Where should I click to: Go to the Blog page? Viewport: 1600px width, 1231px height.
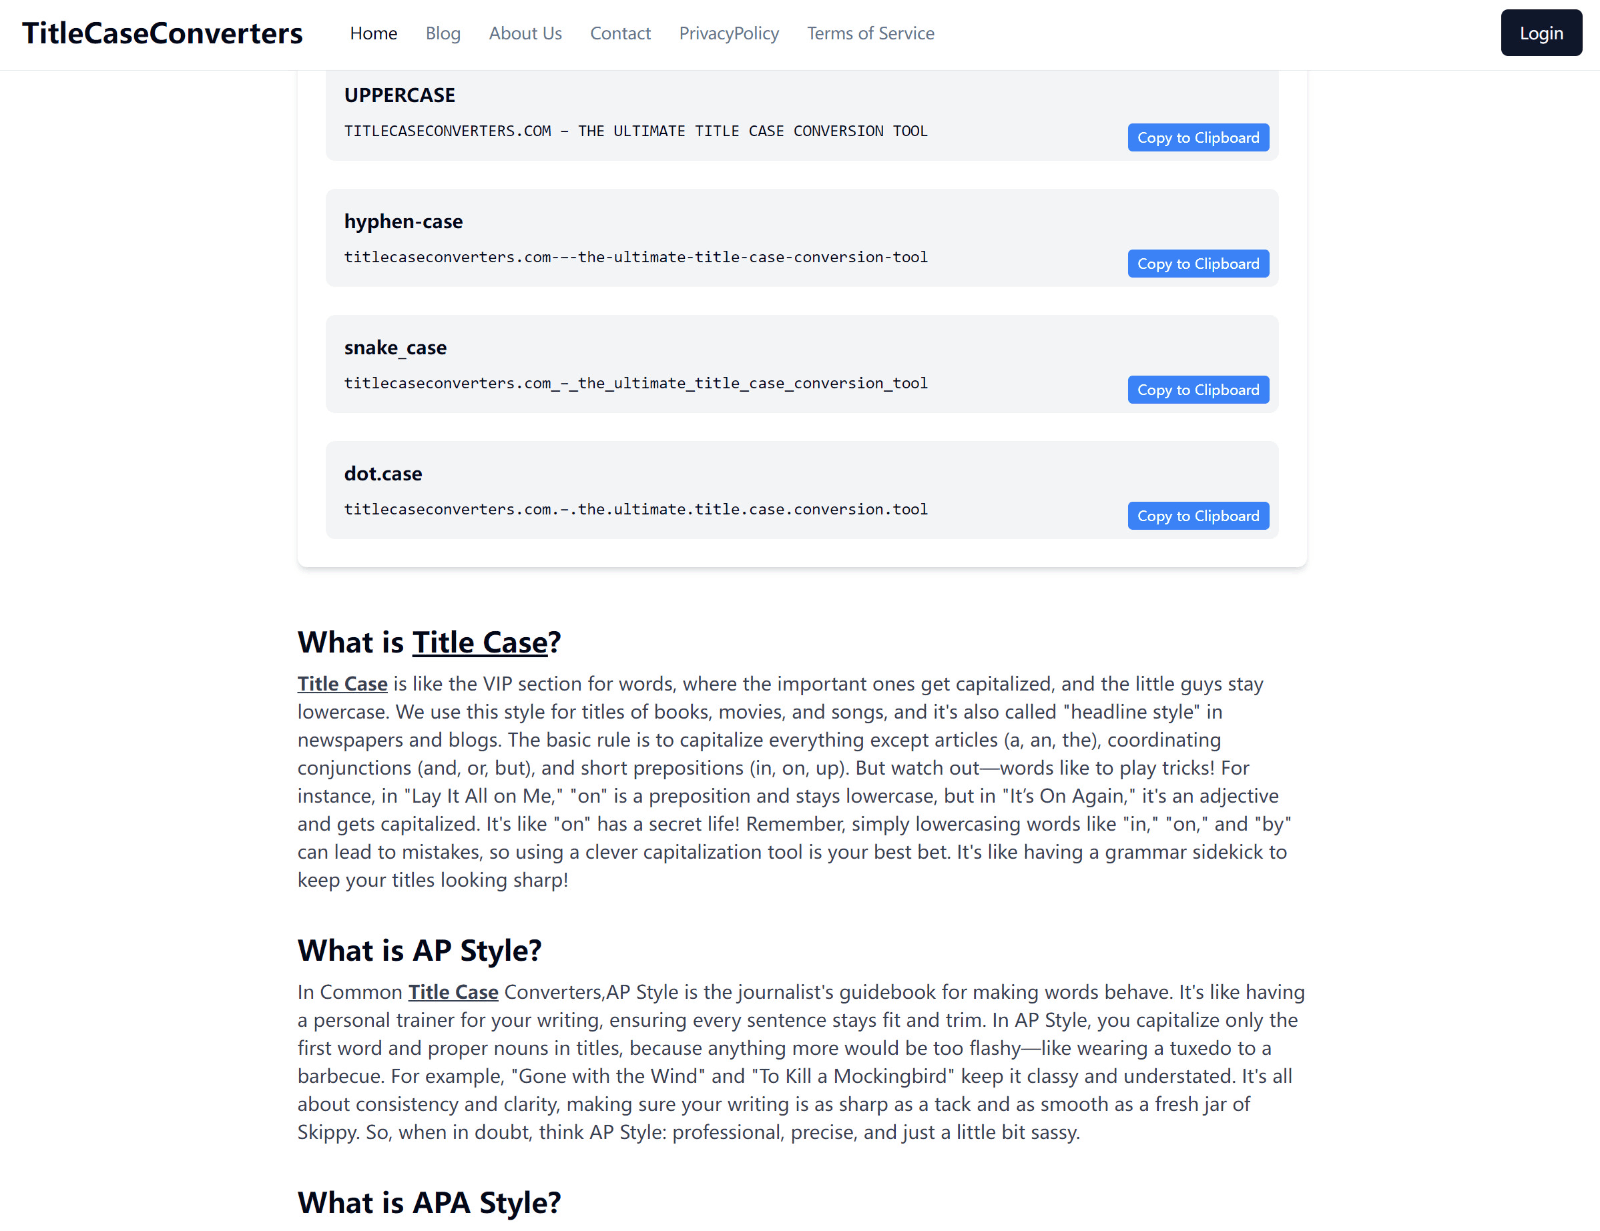pyautogui.click(x=443, y=33)
